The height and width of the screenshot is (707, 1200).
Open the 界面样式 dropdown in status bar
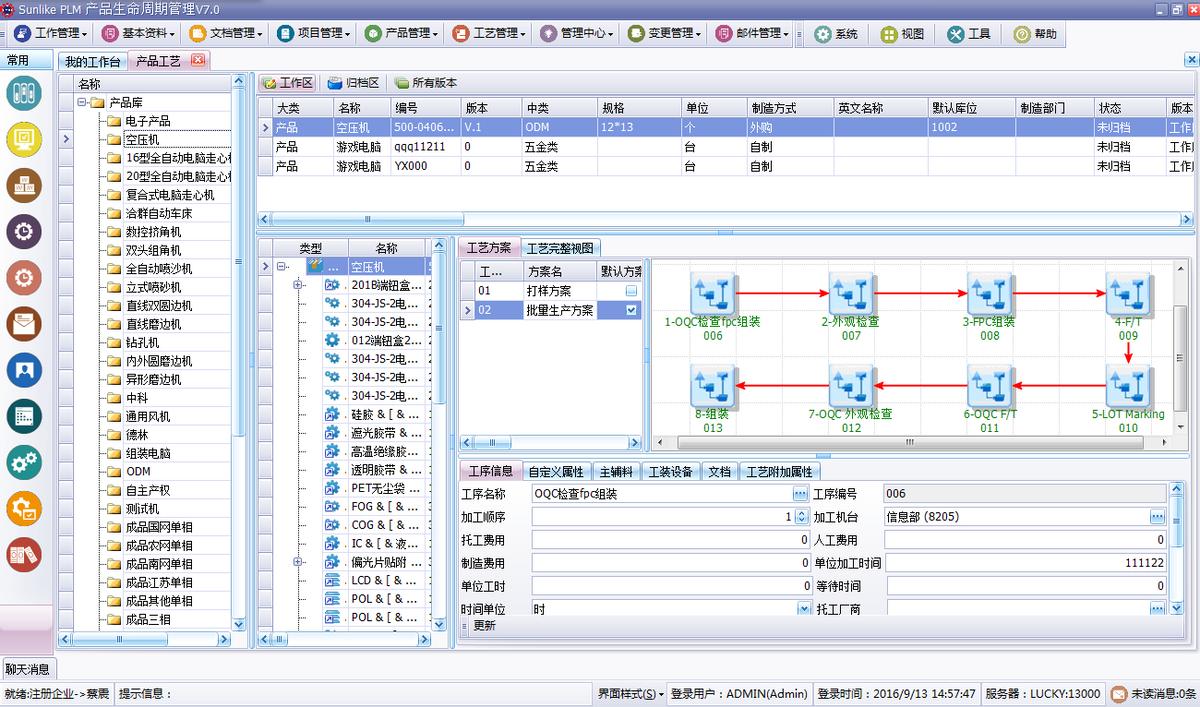point(631,693)
